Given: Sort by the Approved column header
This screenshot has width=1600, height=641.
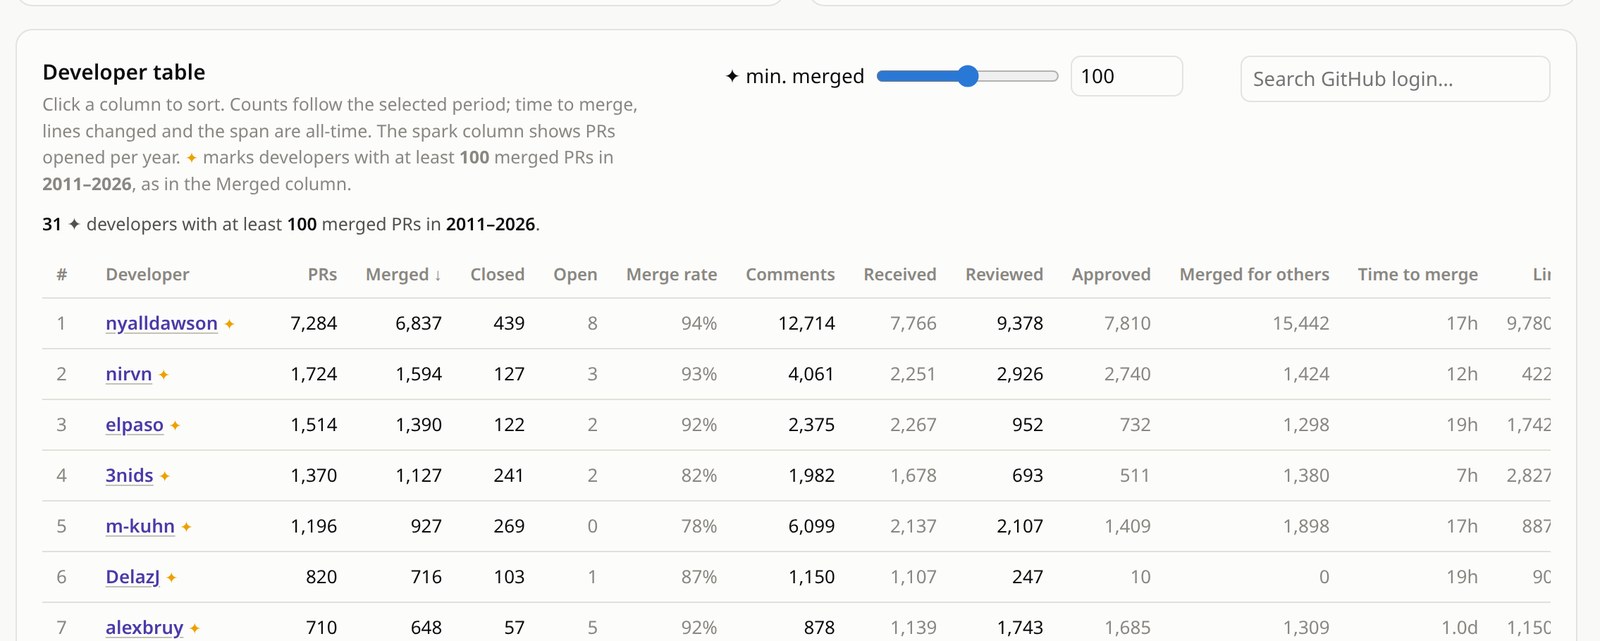Looking at the screenshot, I should pyautogui.click(x=1111, y=274).
